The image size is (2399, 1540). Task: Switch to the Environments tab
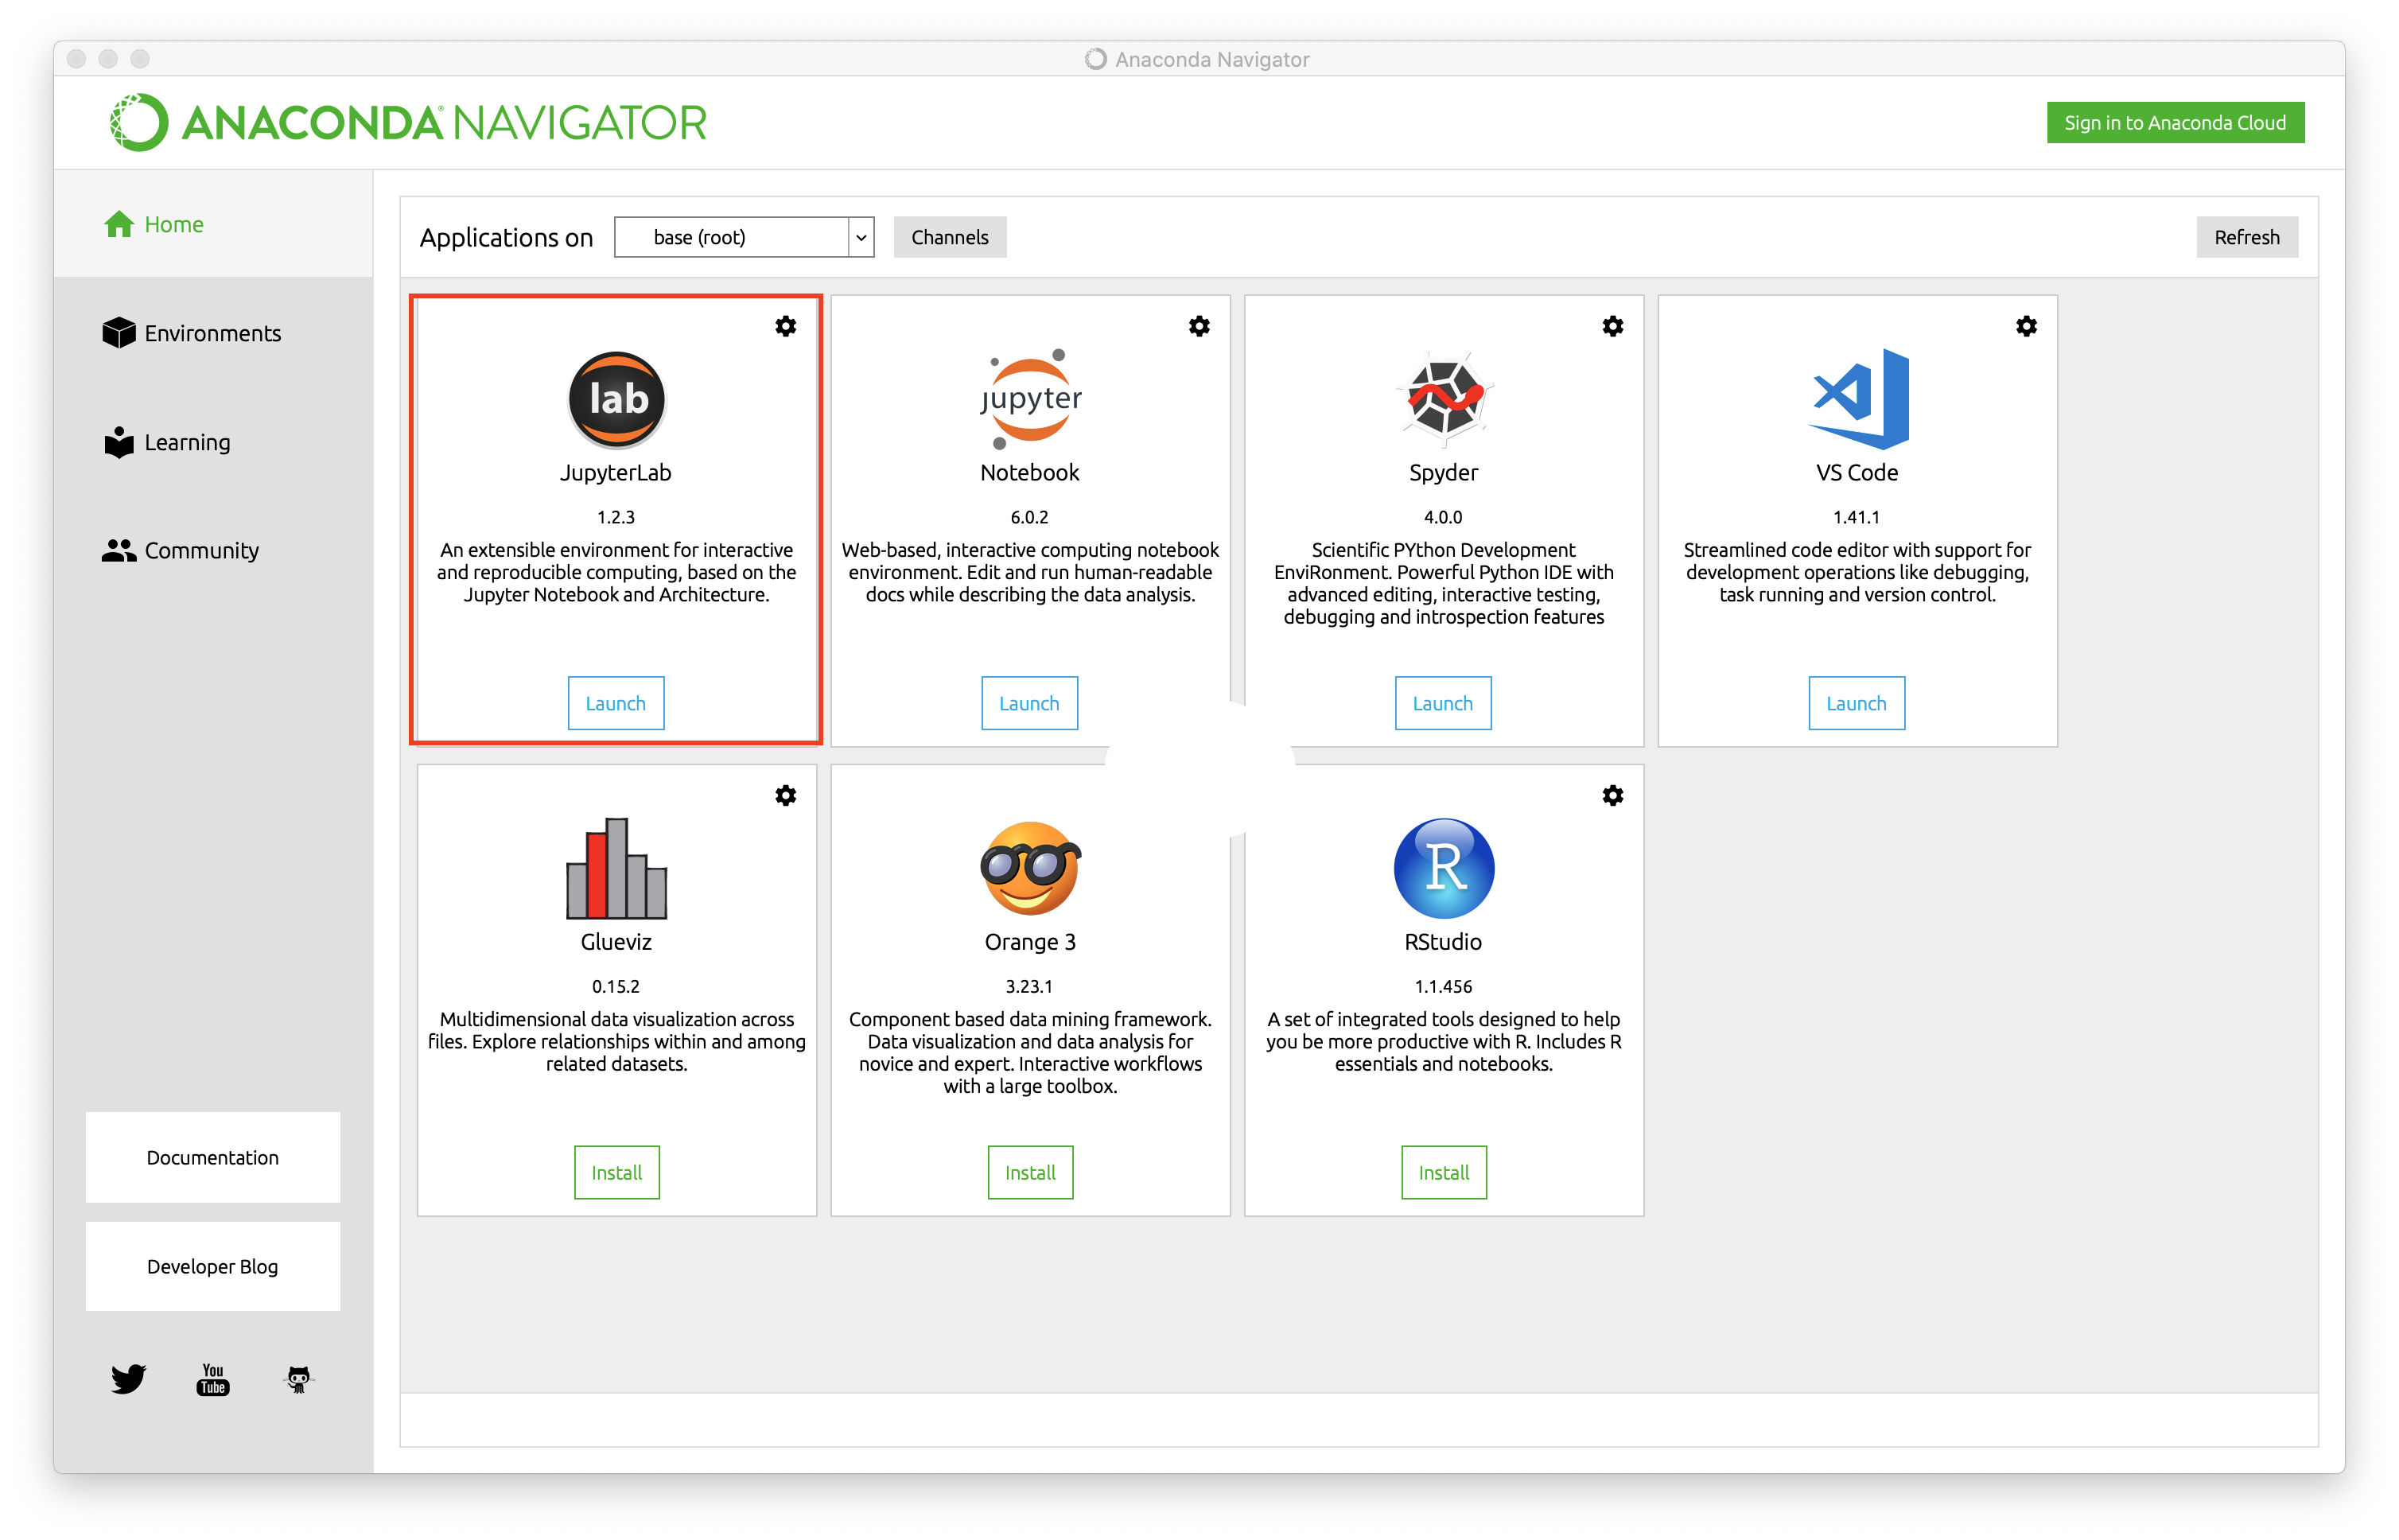click(213, 332)
